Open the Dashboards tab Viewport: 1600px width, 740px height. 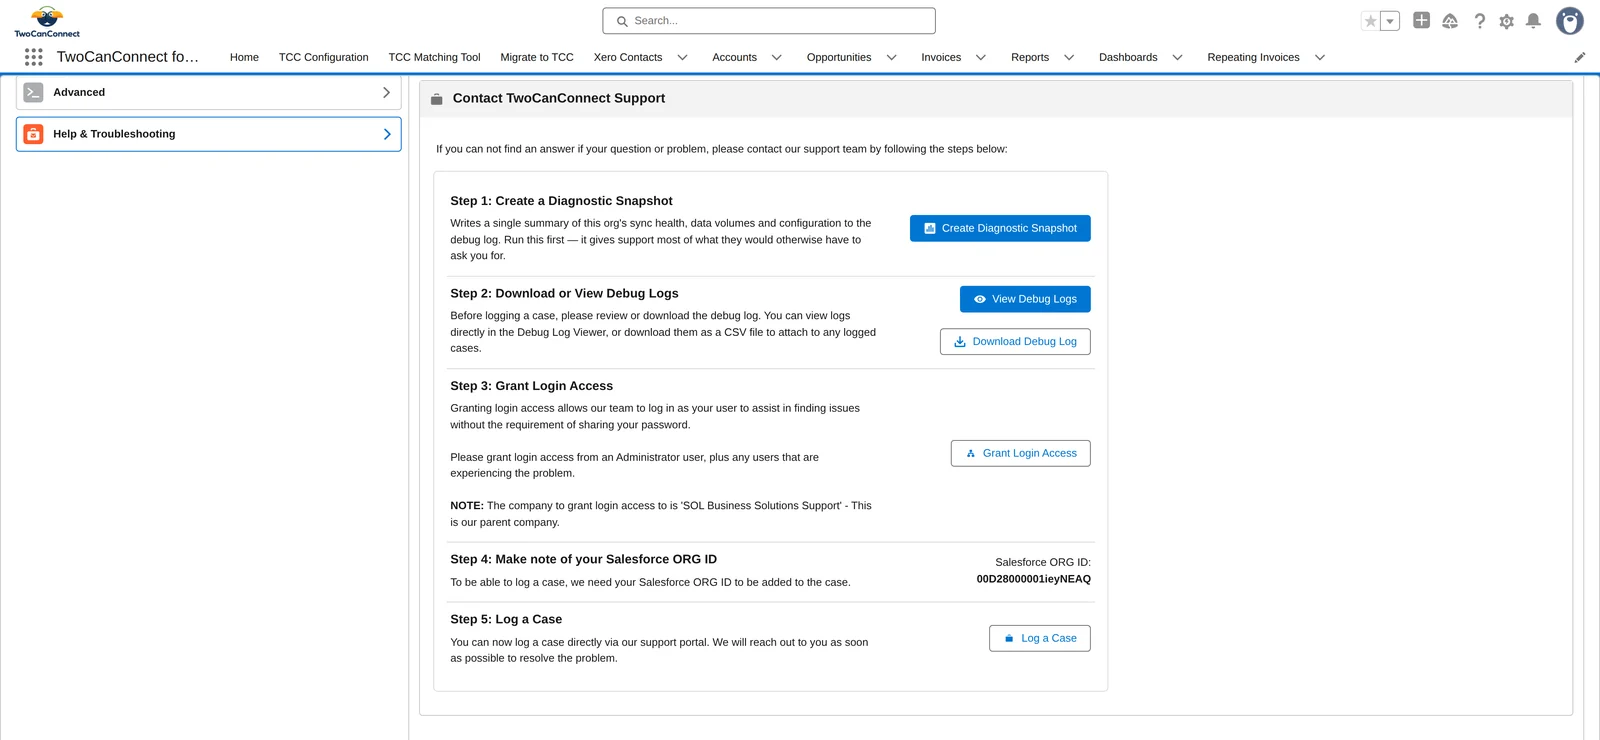tap(1128, 57)
